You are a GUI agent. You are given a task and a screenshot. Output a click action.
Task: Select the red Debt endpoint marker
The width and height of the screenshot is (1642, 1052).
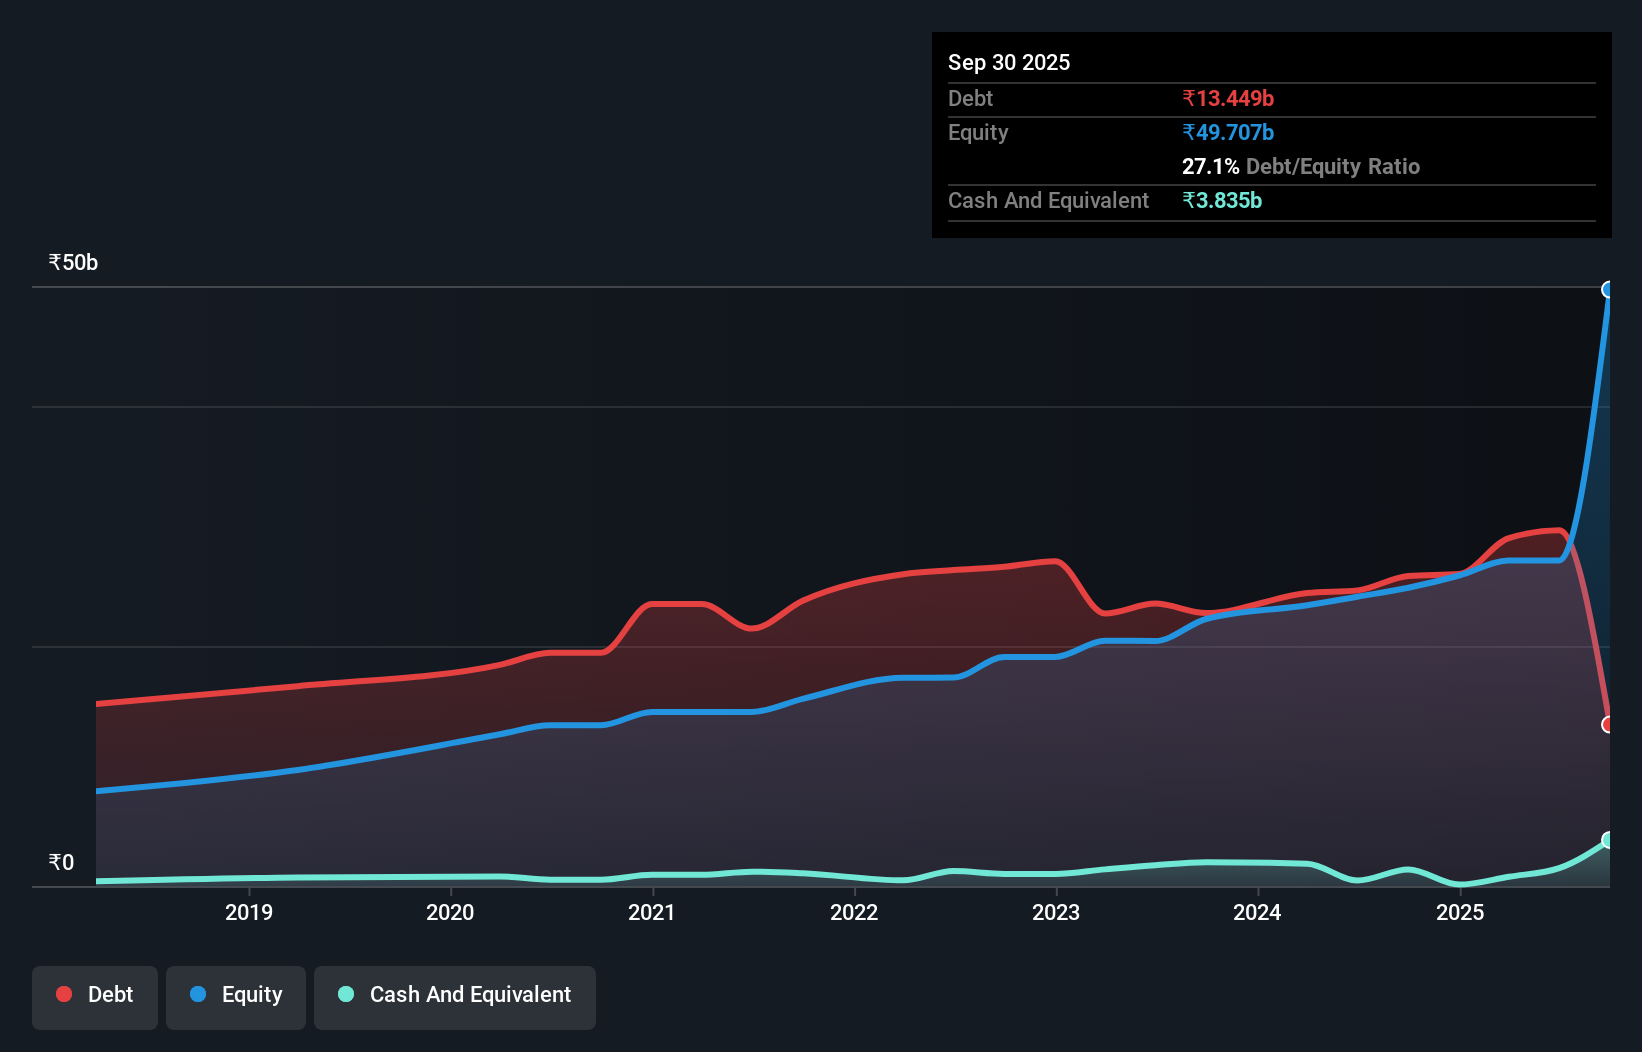(1608, 726)
